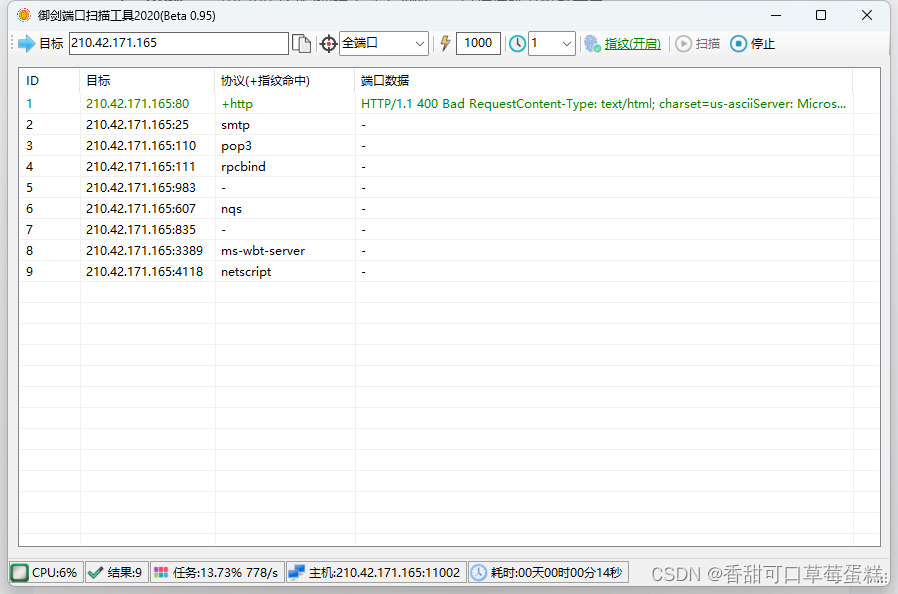Toggle the 指纹(开启) fingerprint link

point(633,44)
